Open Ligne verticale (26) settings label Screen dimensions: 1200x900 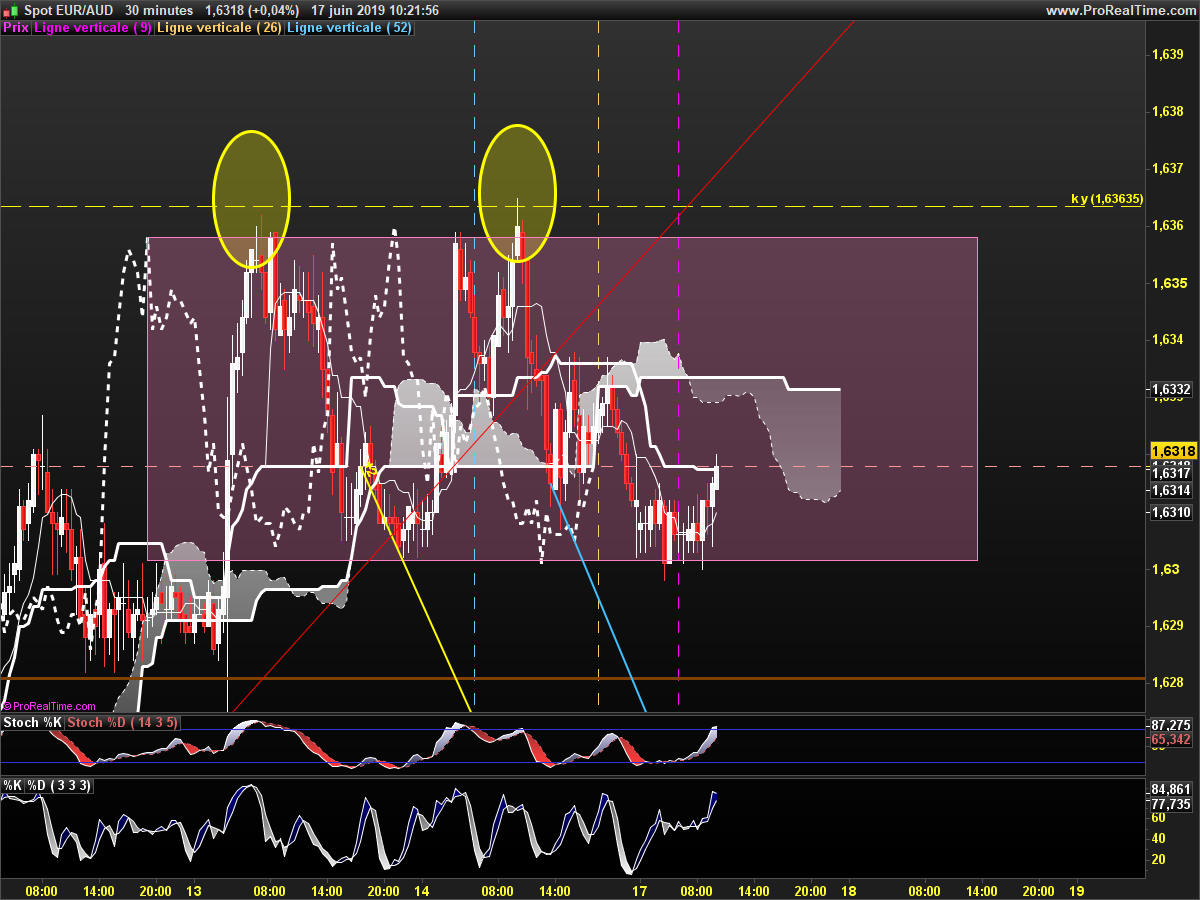point(220,28)
